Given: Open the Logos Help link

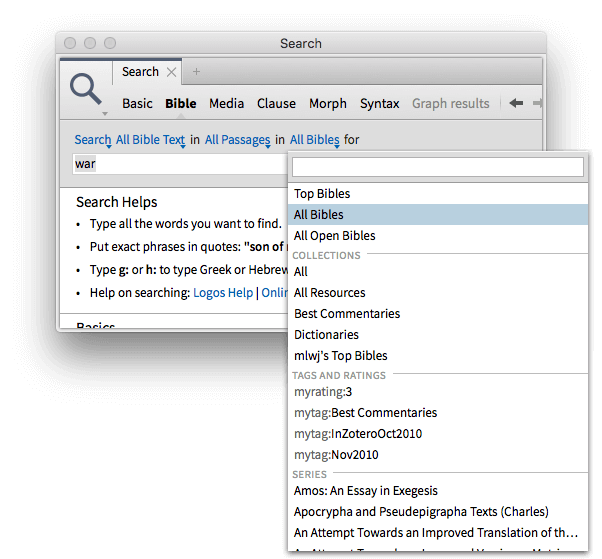Looking at the screenshot, I should (x=223, y=292).
